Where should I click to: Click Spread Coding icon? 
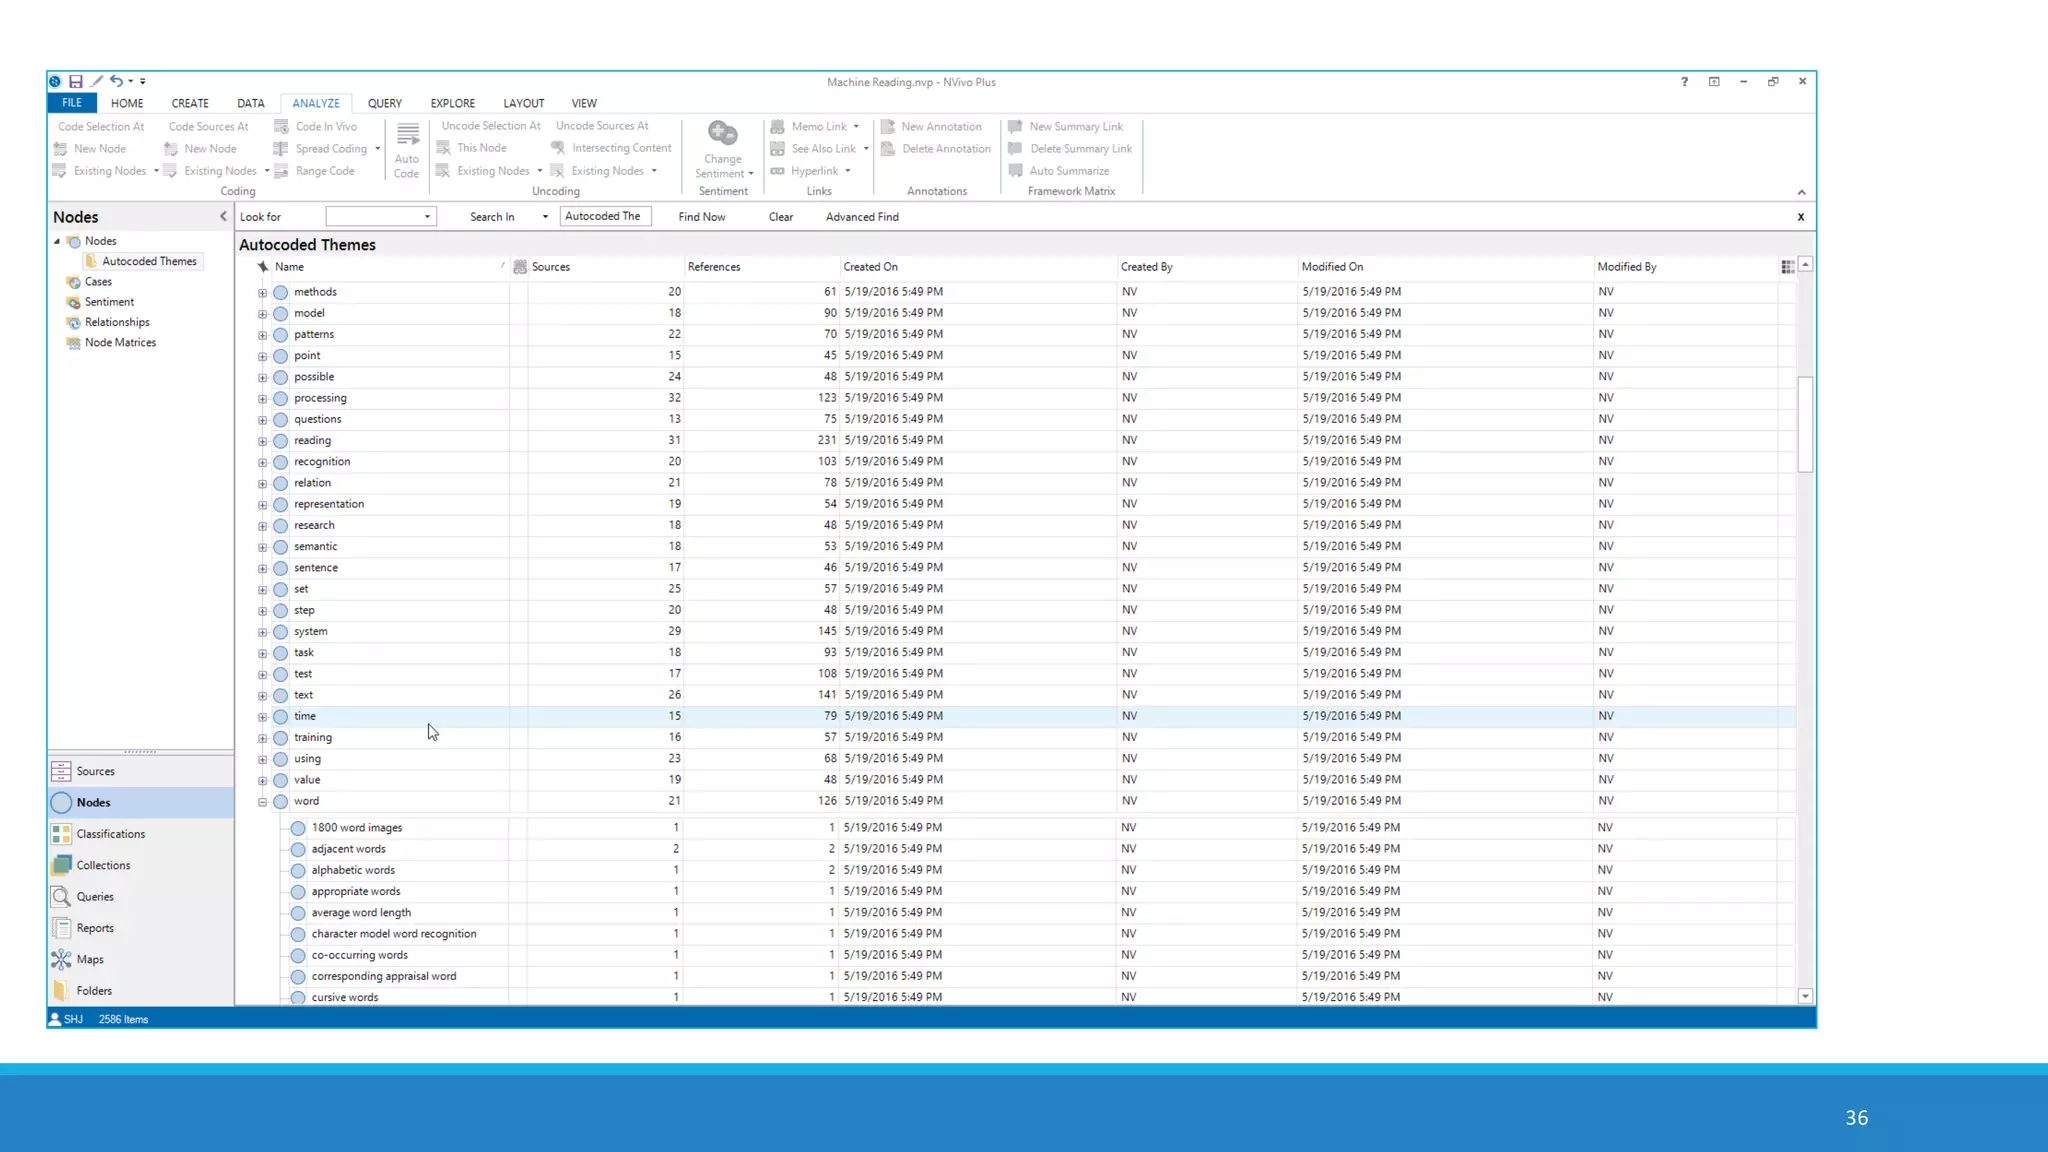click(281, 149)
